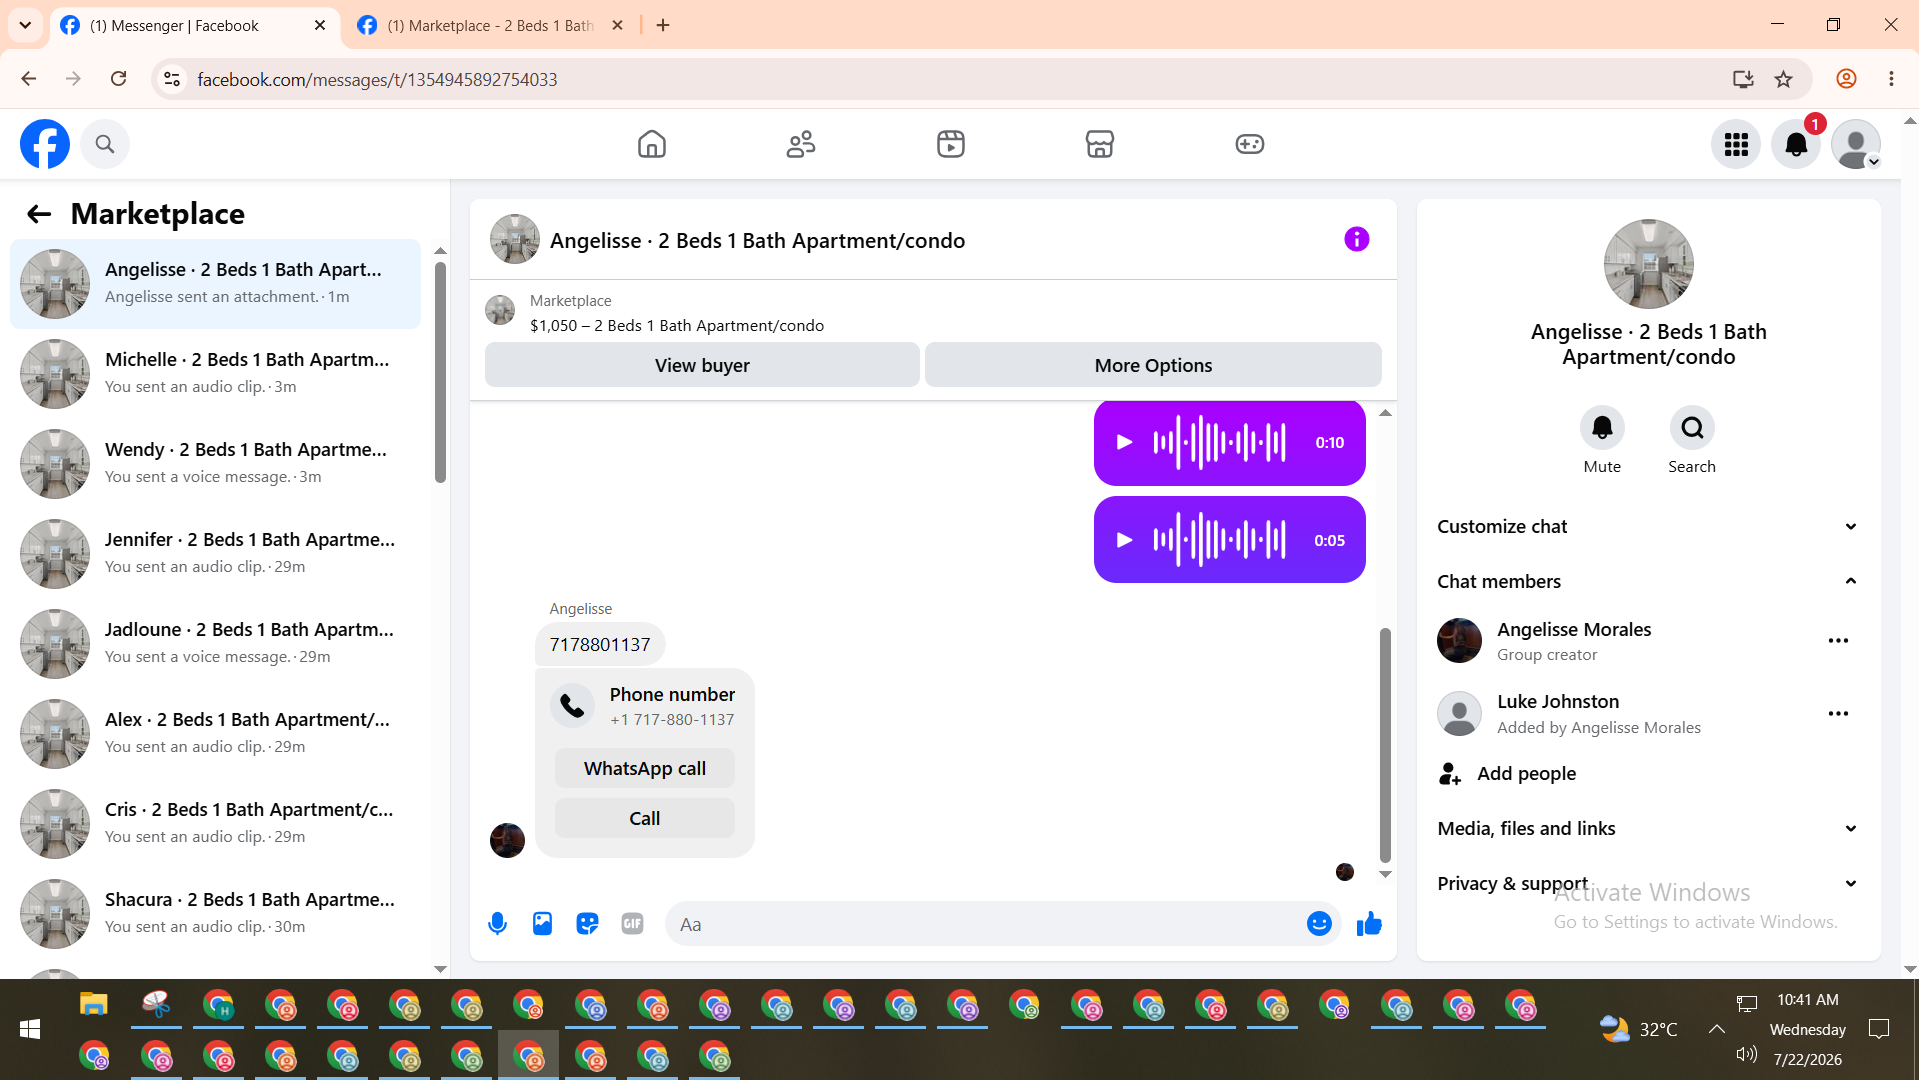Viewport: 1919px width, 1080px height.
Task: Click the conversation list scrollbar
Action: pyautogui.click(x=440, y=372)
